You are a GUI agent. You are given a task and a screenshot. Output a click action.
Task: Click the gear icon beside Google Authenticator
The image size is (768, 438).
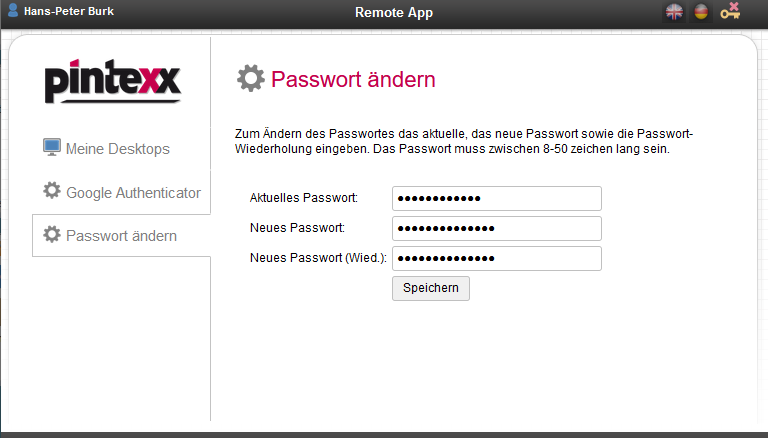(52, 191)
